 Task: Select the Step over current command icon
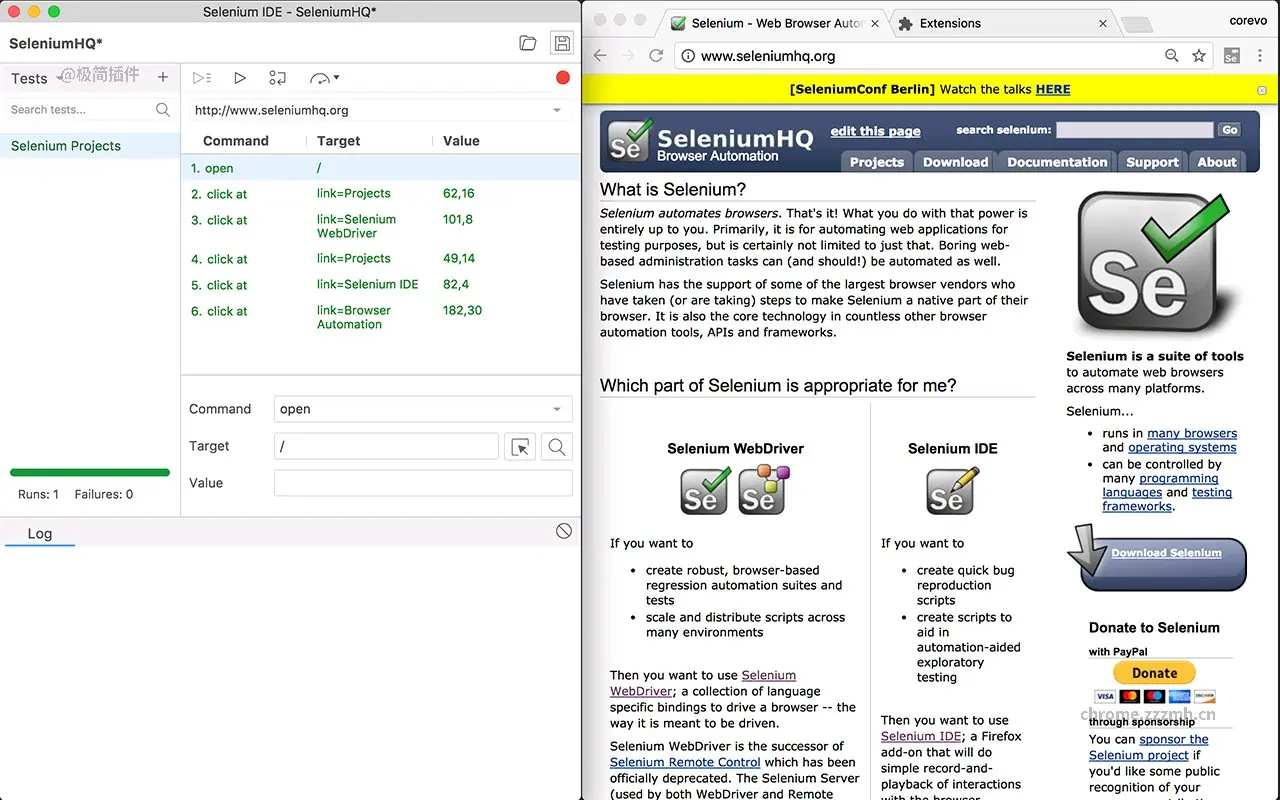pyautogui.click(x=277, y=77)
